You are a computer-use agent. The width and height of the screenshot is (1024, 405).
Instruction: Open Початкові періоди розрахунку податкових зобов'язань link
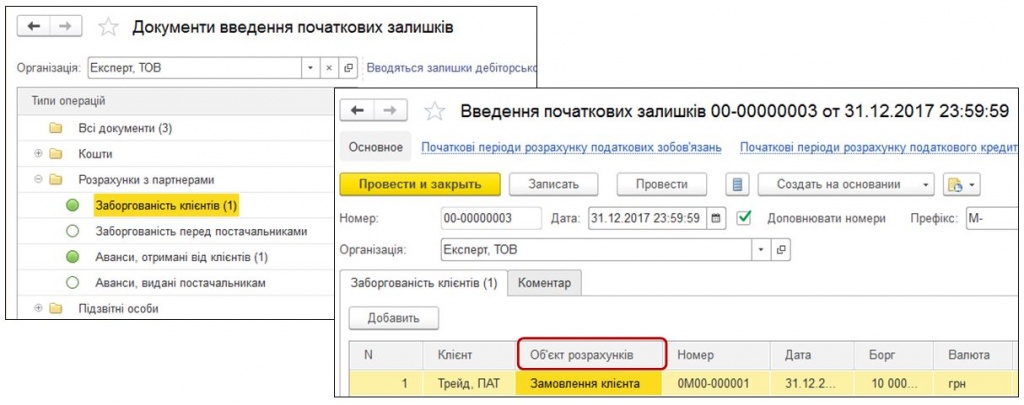pyautogui.click(x=571, y=147)
